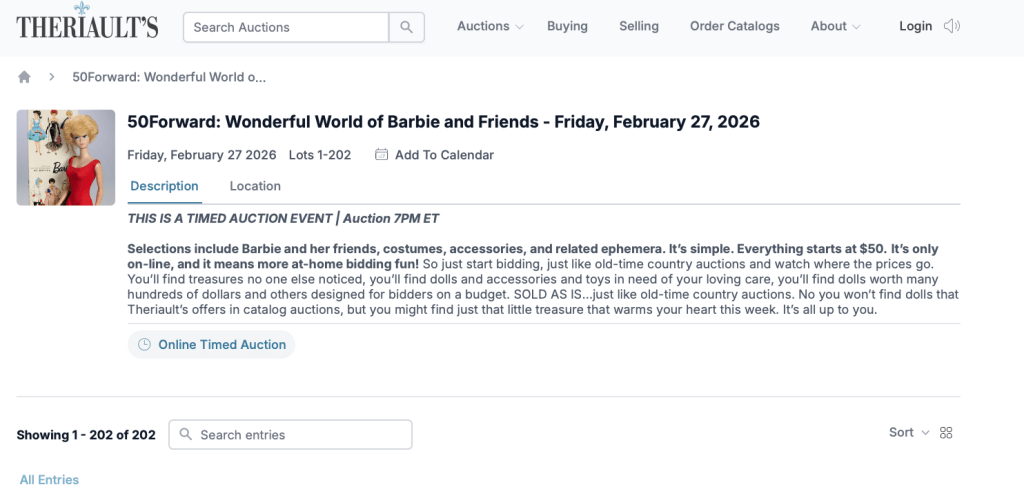
Task: Click the clock icon in Online Timed Auction
Action: click(144, 345)
